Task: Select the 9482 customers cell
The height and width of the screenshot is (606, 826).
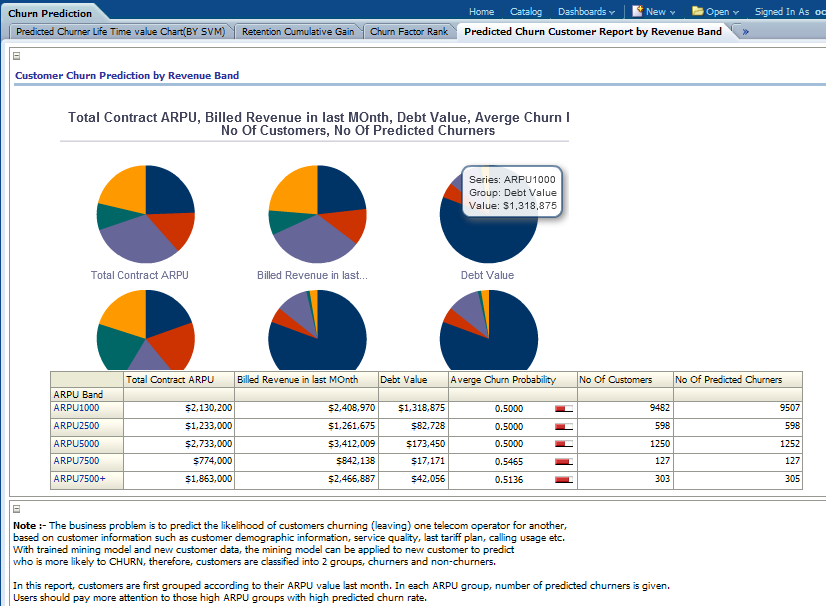Action: pos(625,408)
